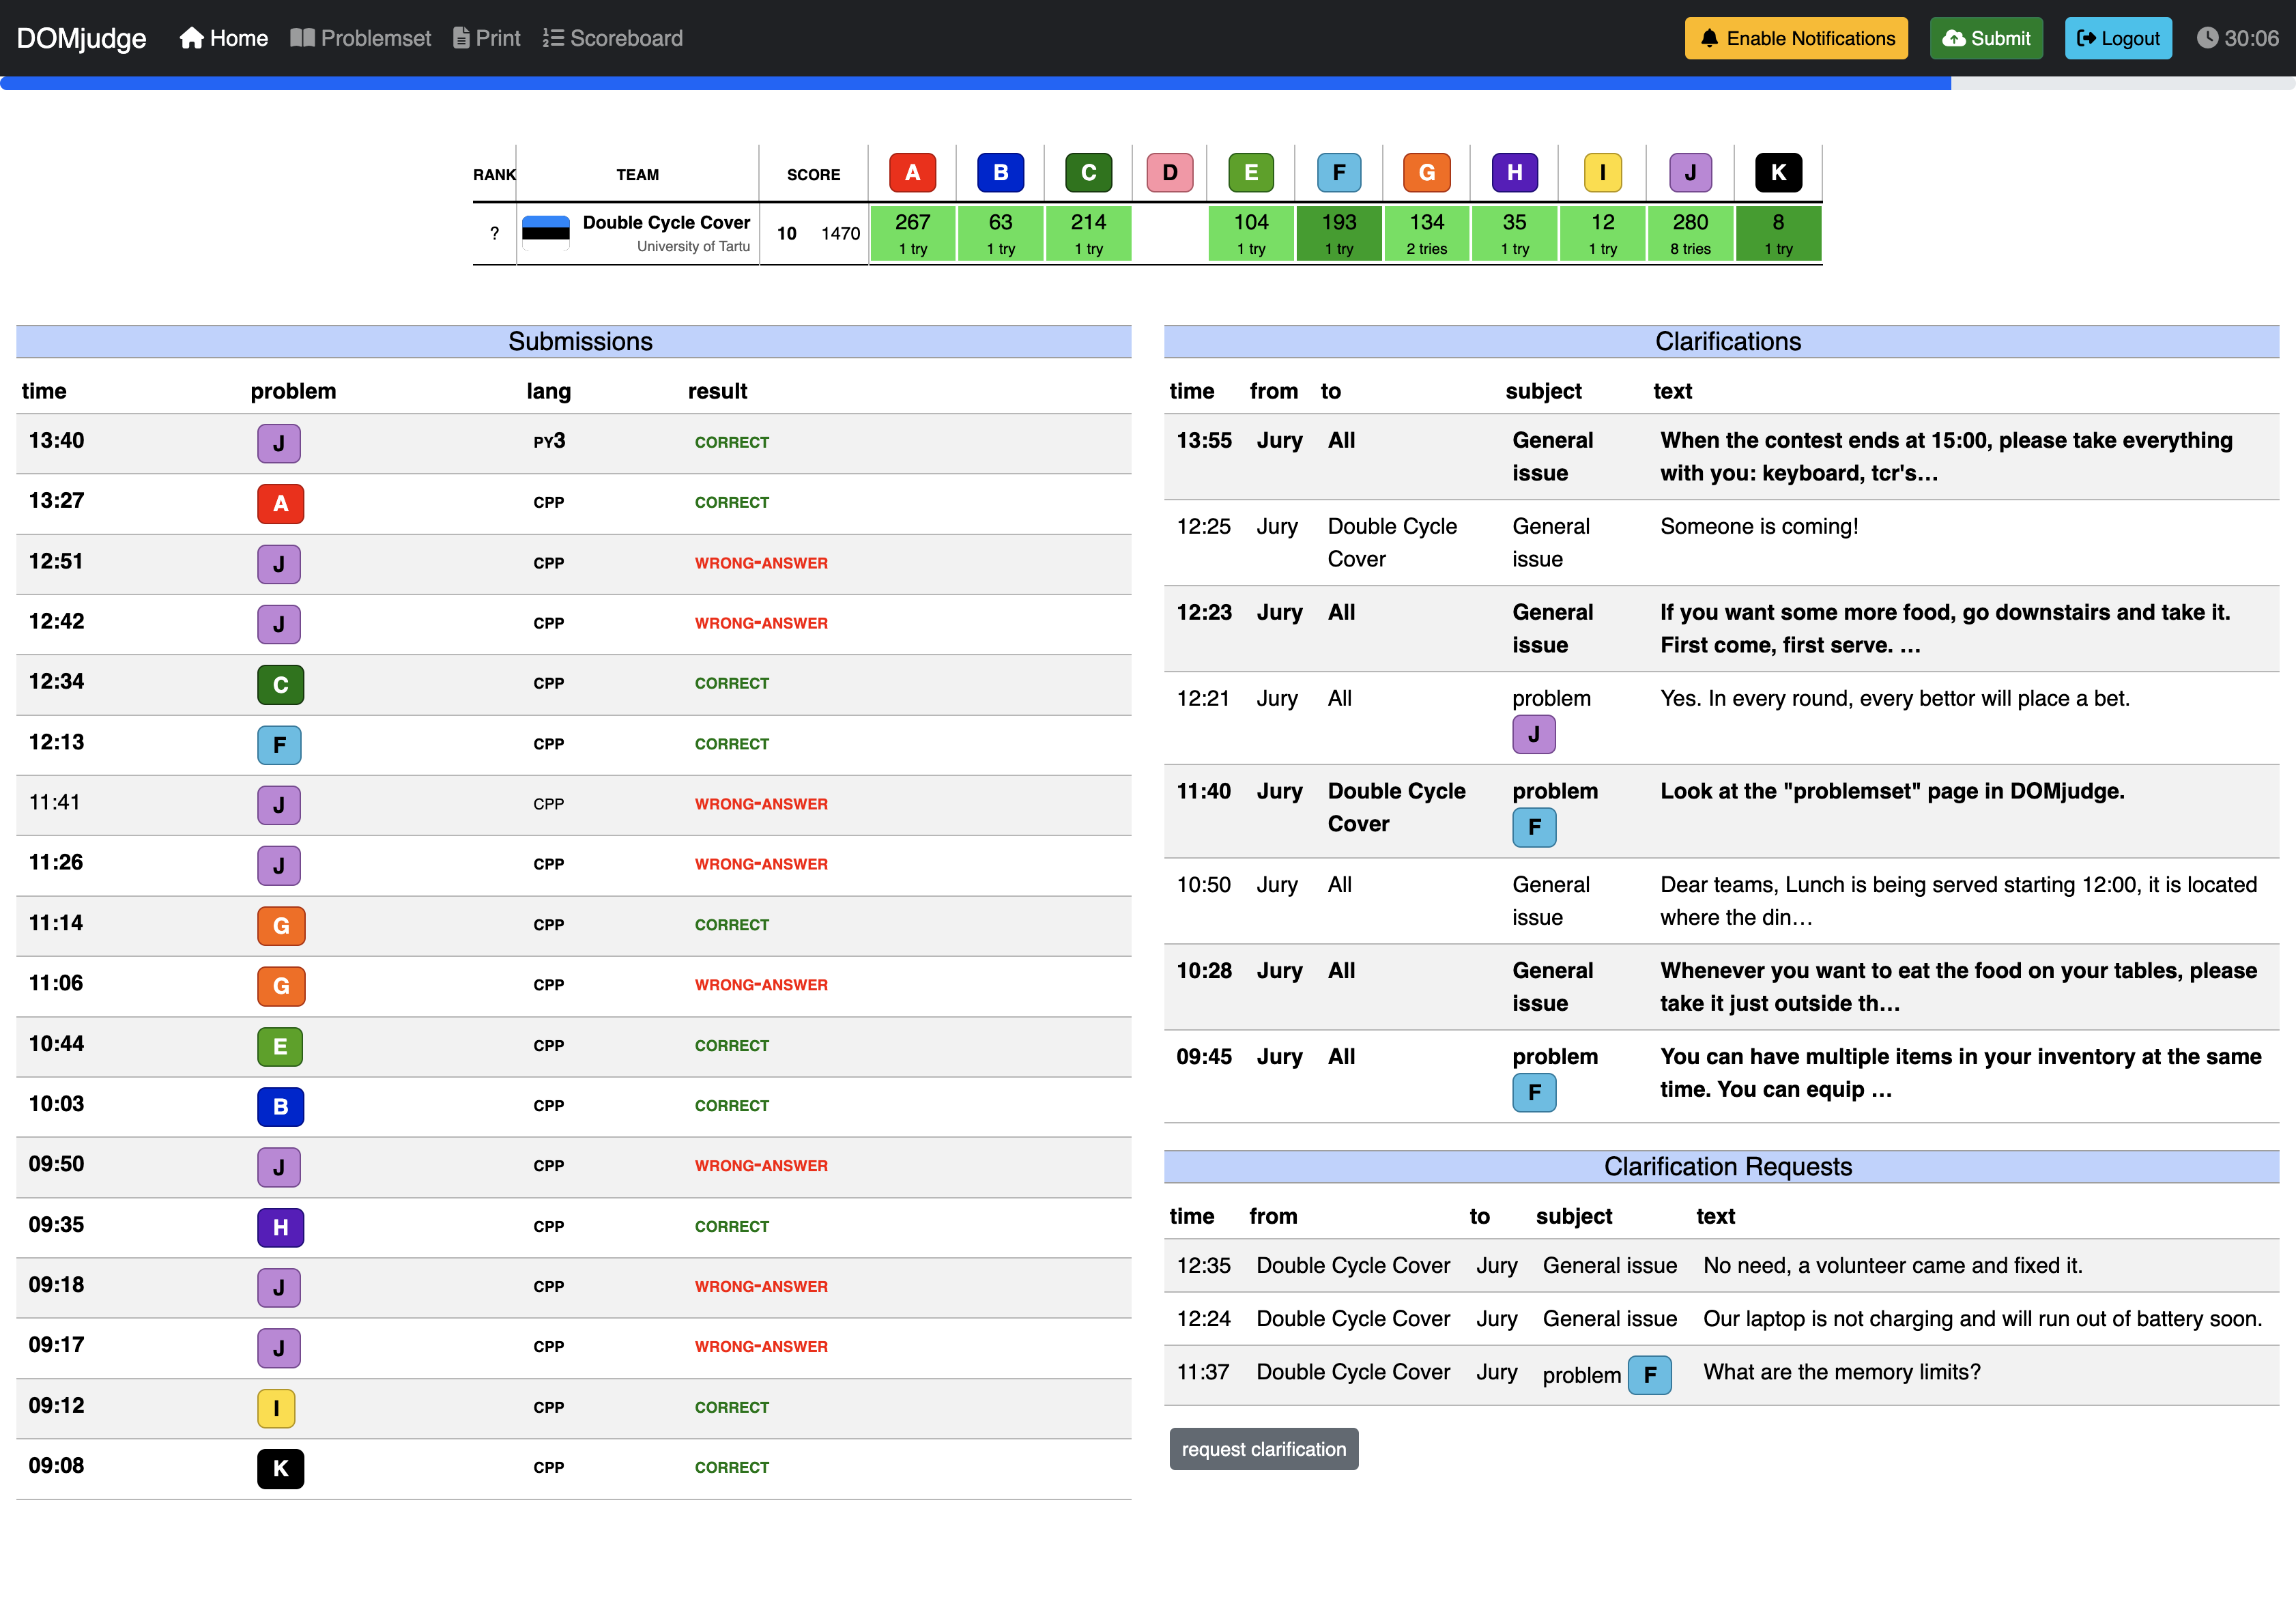Viewport: 2296px width, 1608px height.
Task: Click the request clarification button
Action: (x=1263, y=1449)
